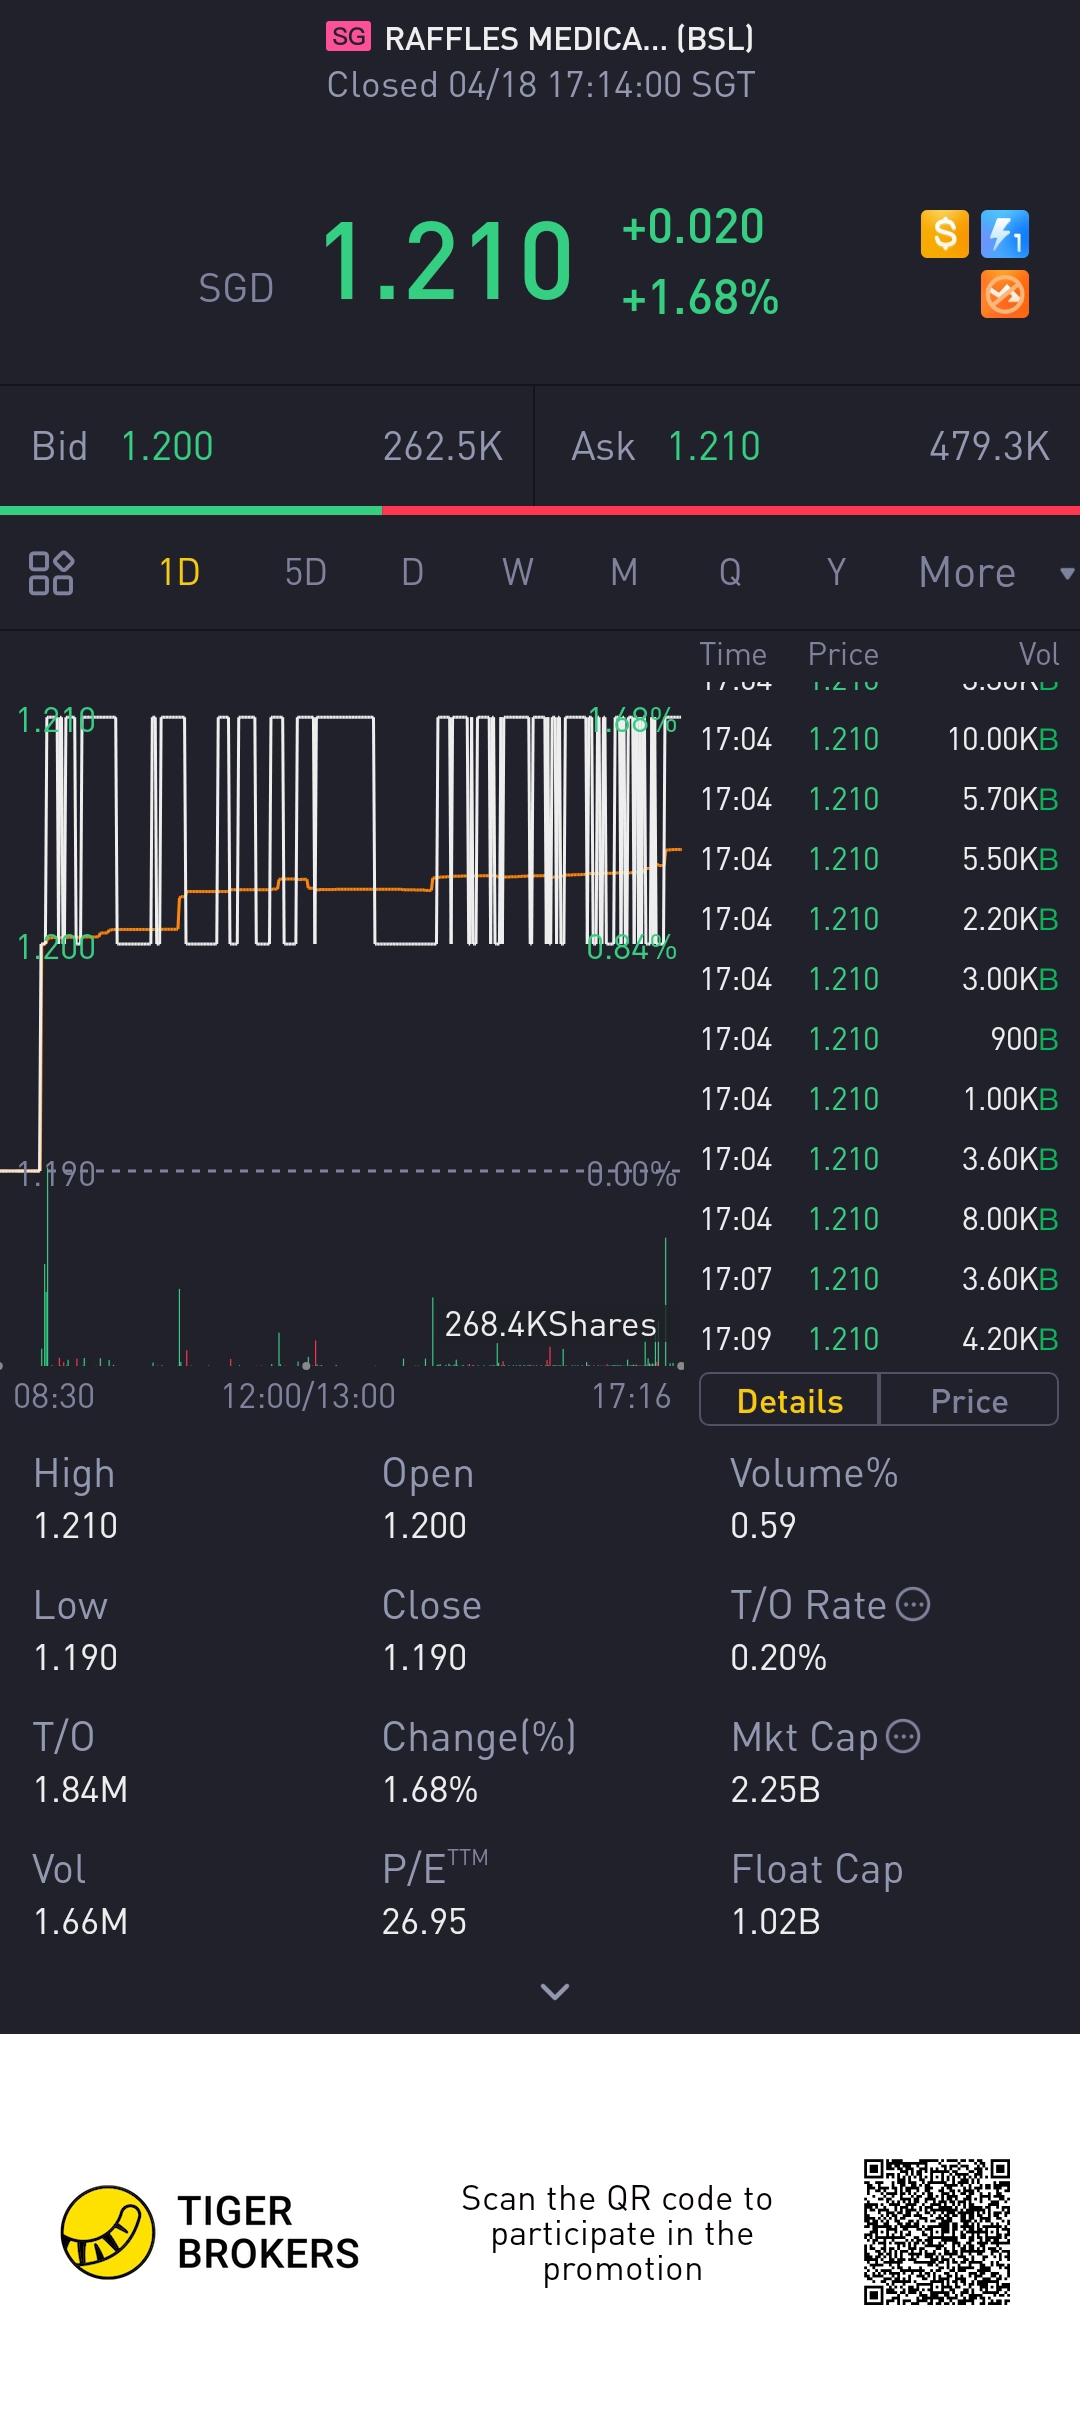Select the Price toggle button
1080x2431 pixels.
(968, 1400)
